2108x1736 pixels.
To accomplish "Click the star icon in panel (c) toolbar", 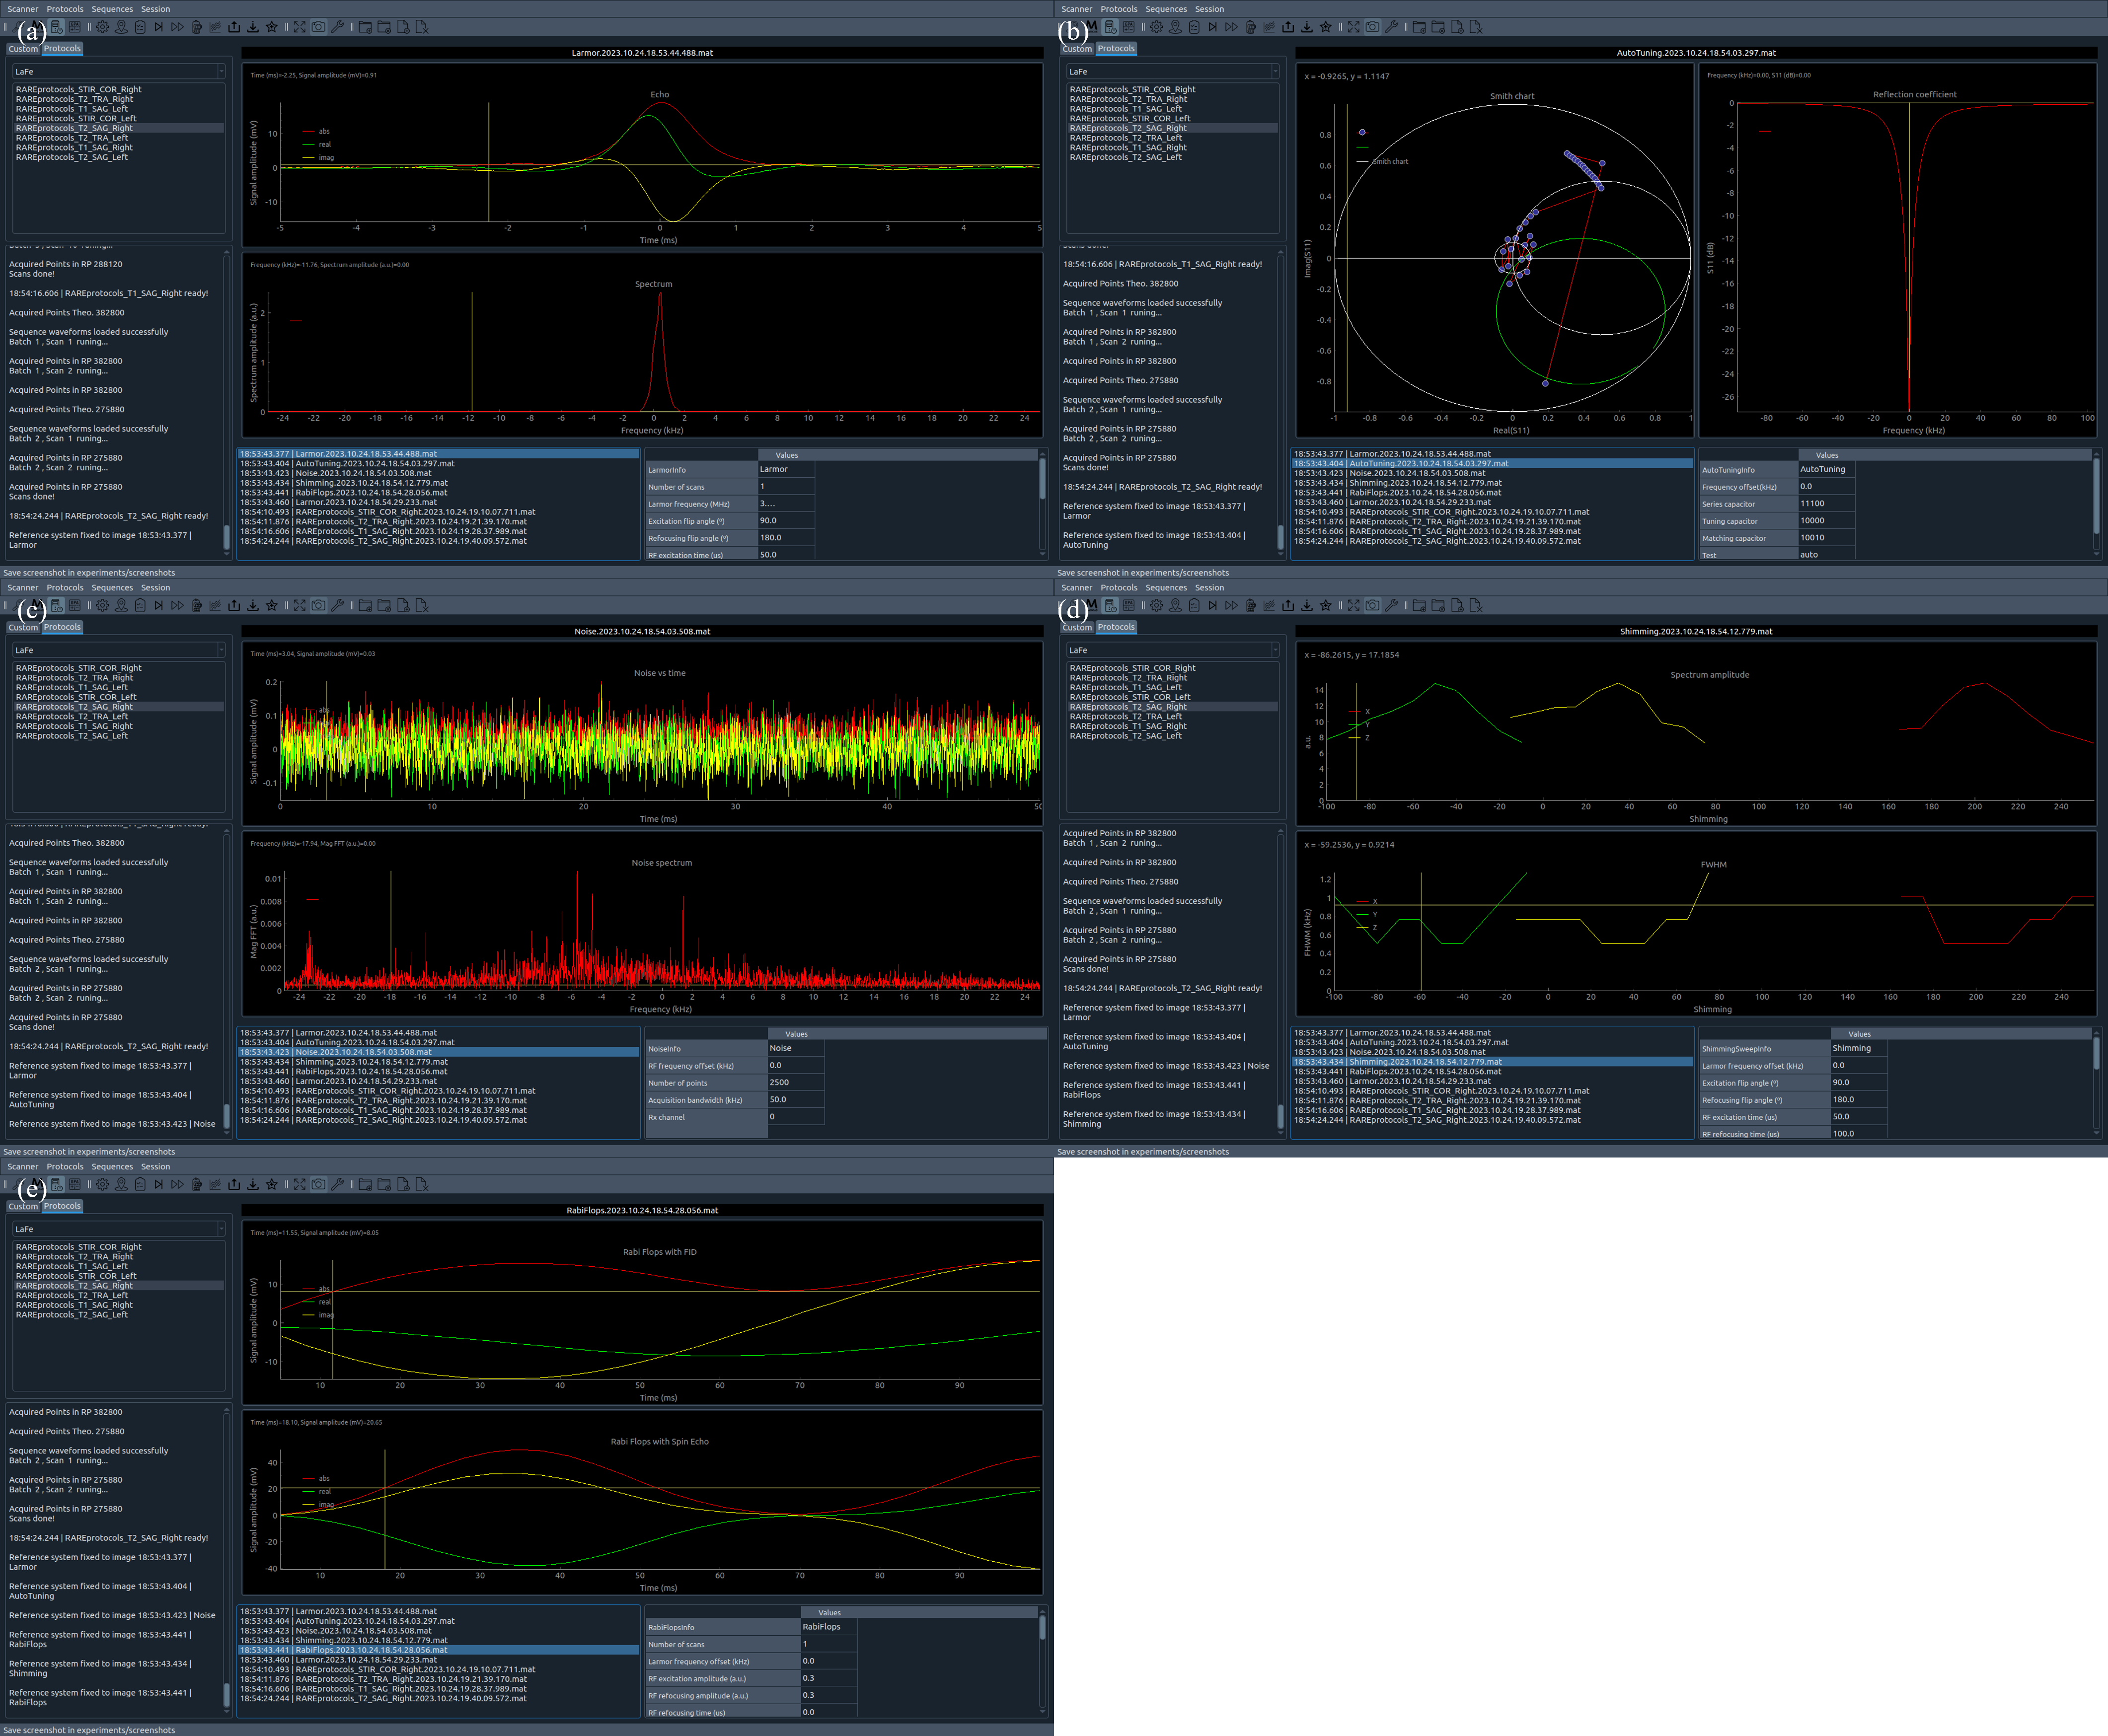I will pos(272,606).
